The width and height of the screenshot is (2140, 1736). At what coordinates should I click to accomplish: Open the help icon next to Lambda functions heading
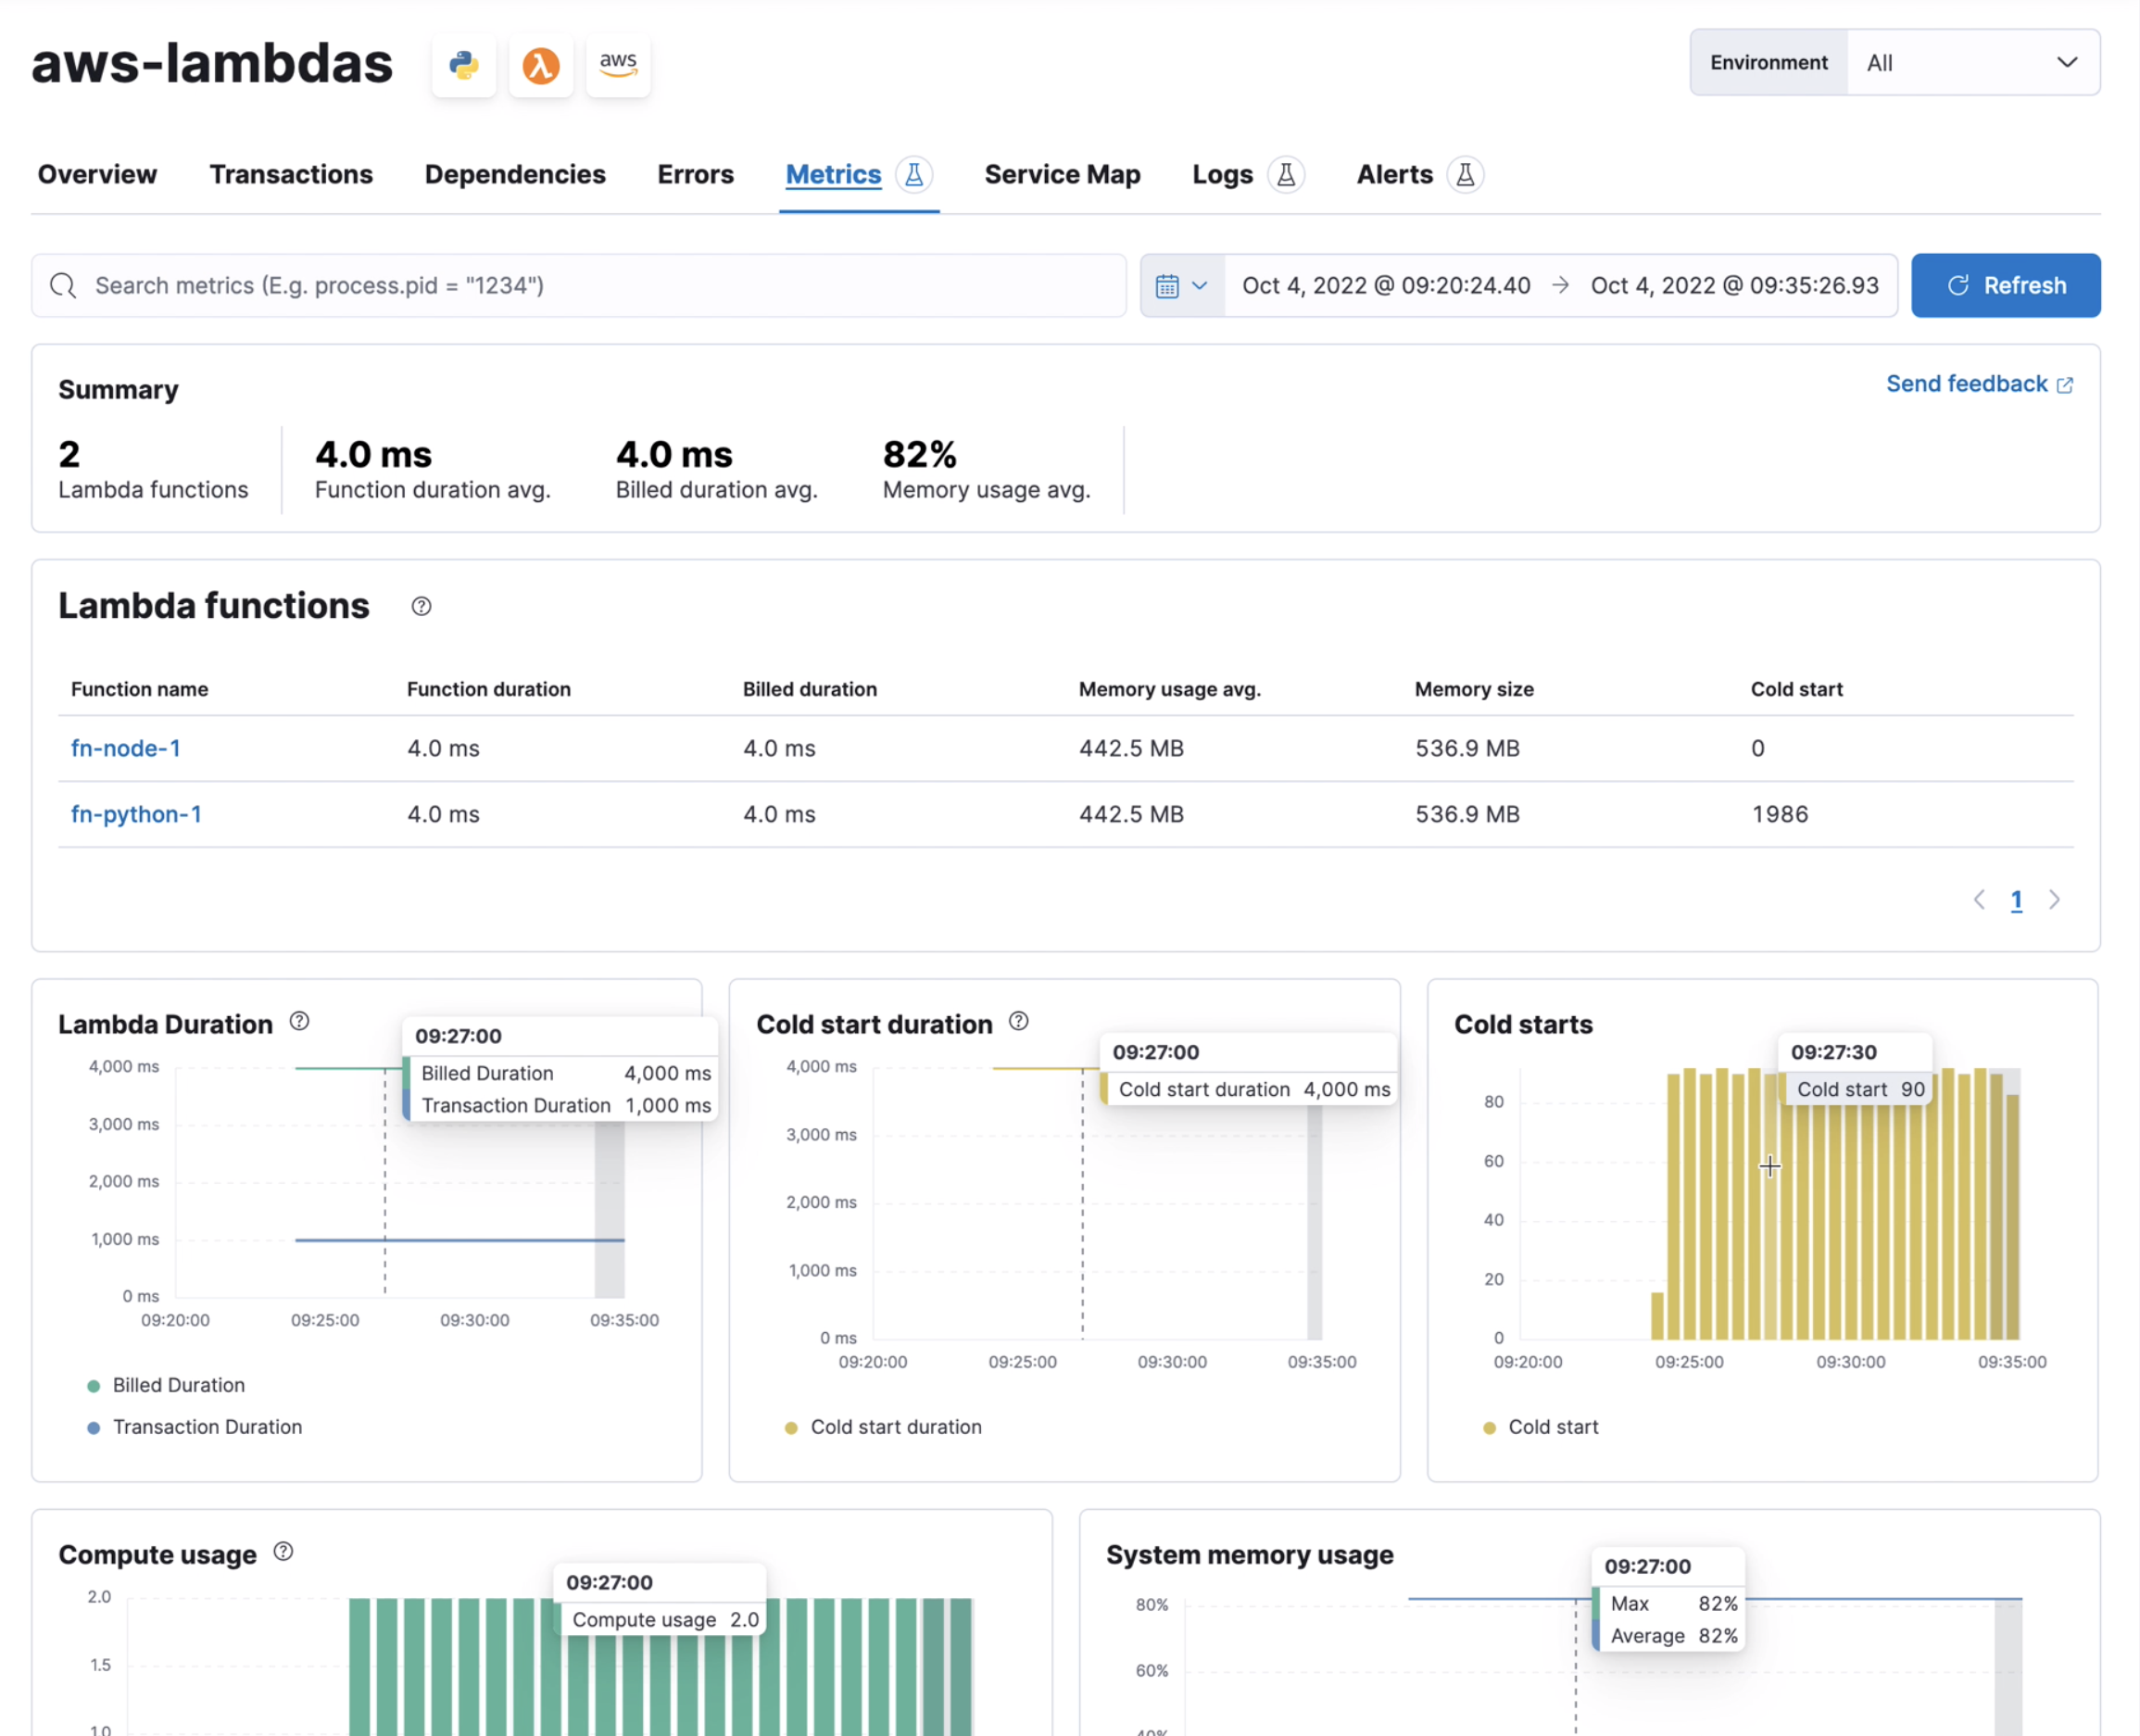pos(420,606)
